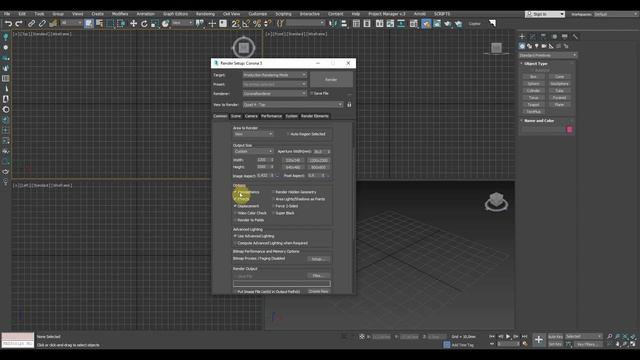
Task: Click the Perspective viewport ViewCube
Action: [x=496, y=201]
